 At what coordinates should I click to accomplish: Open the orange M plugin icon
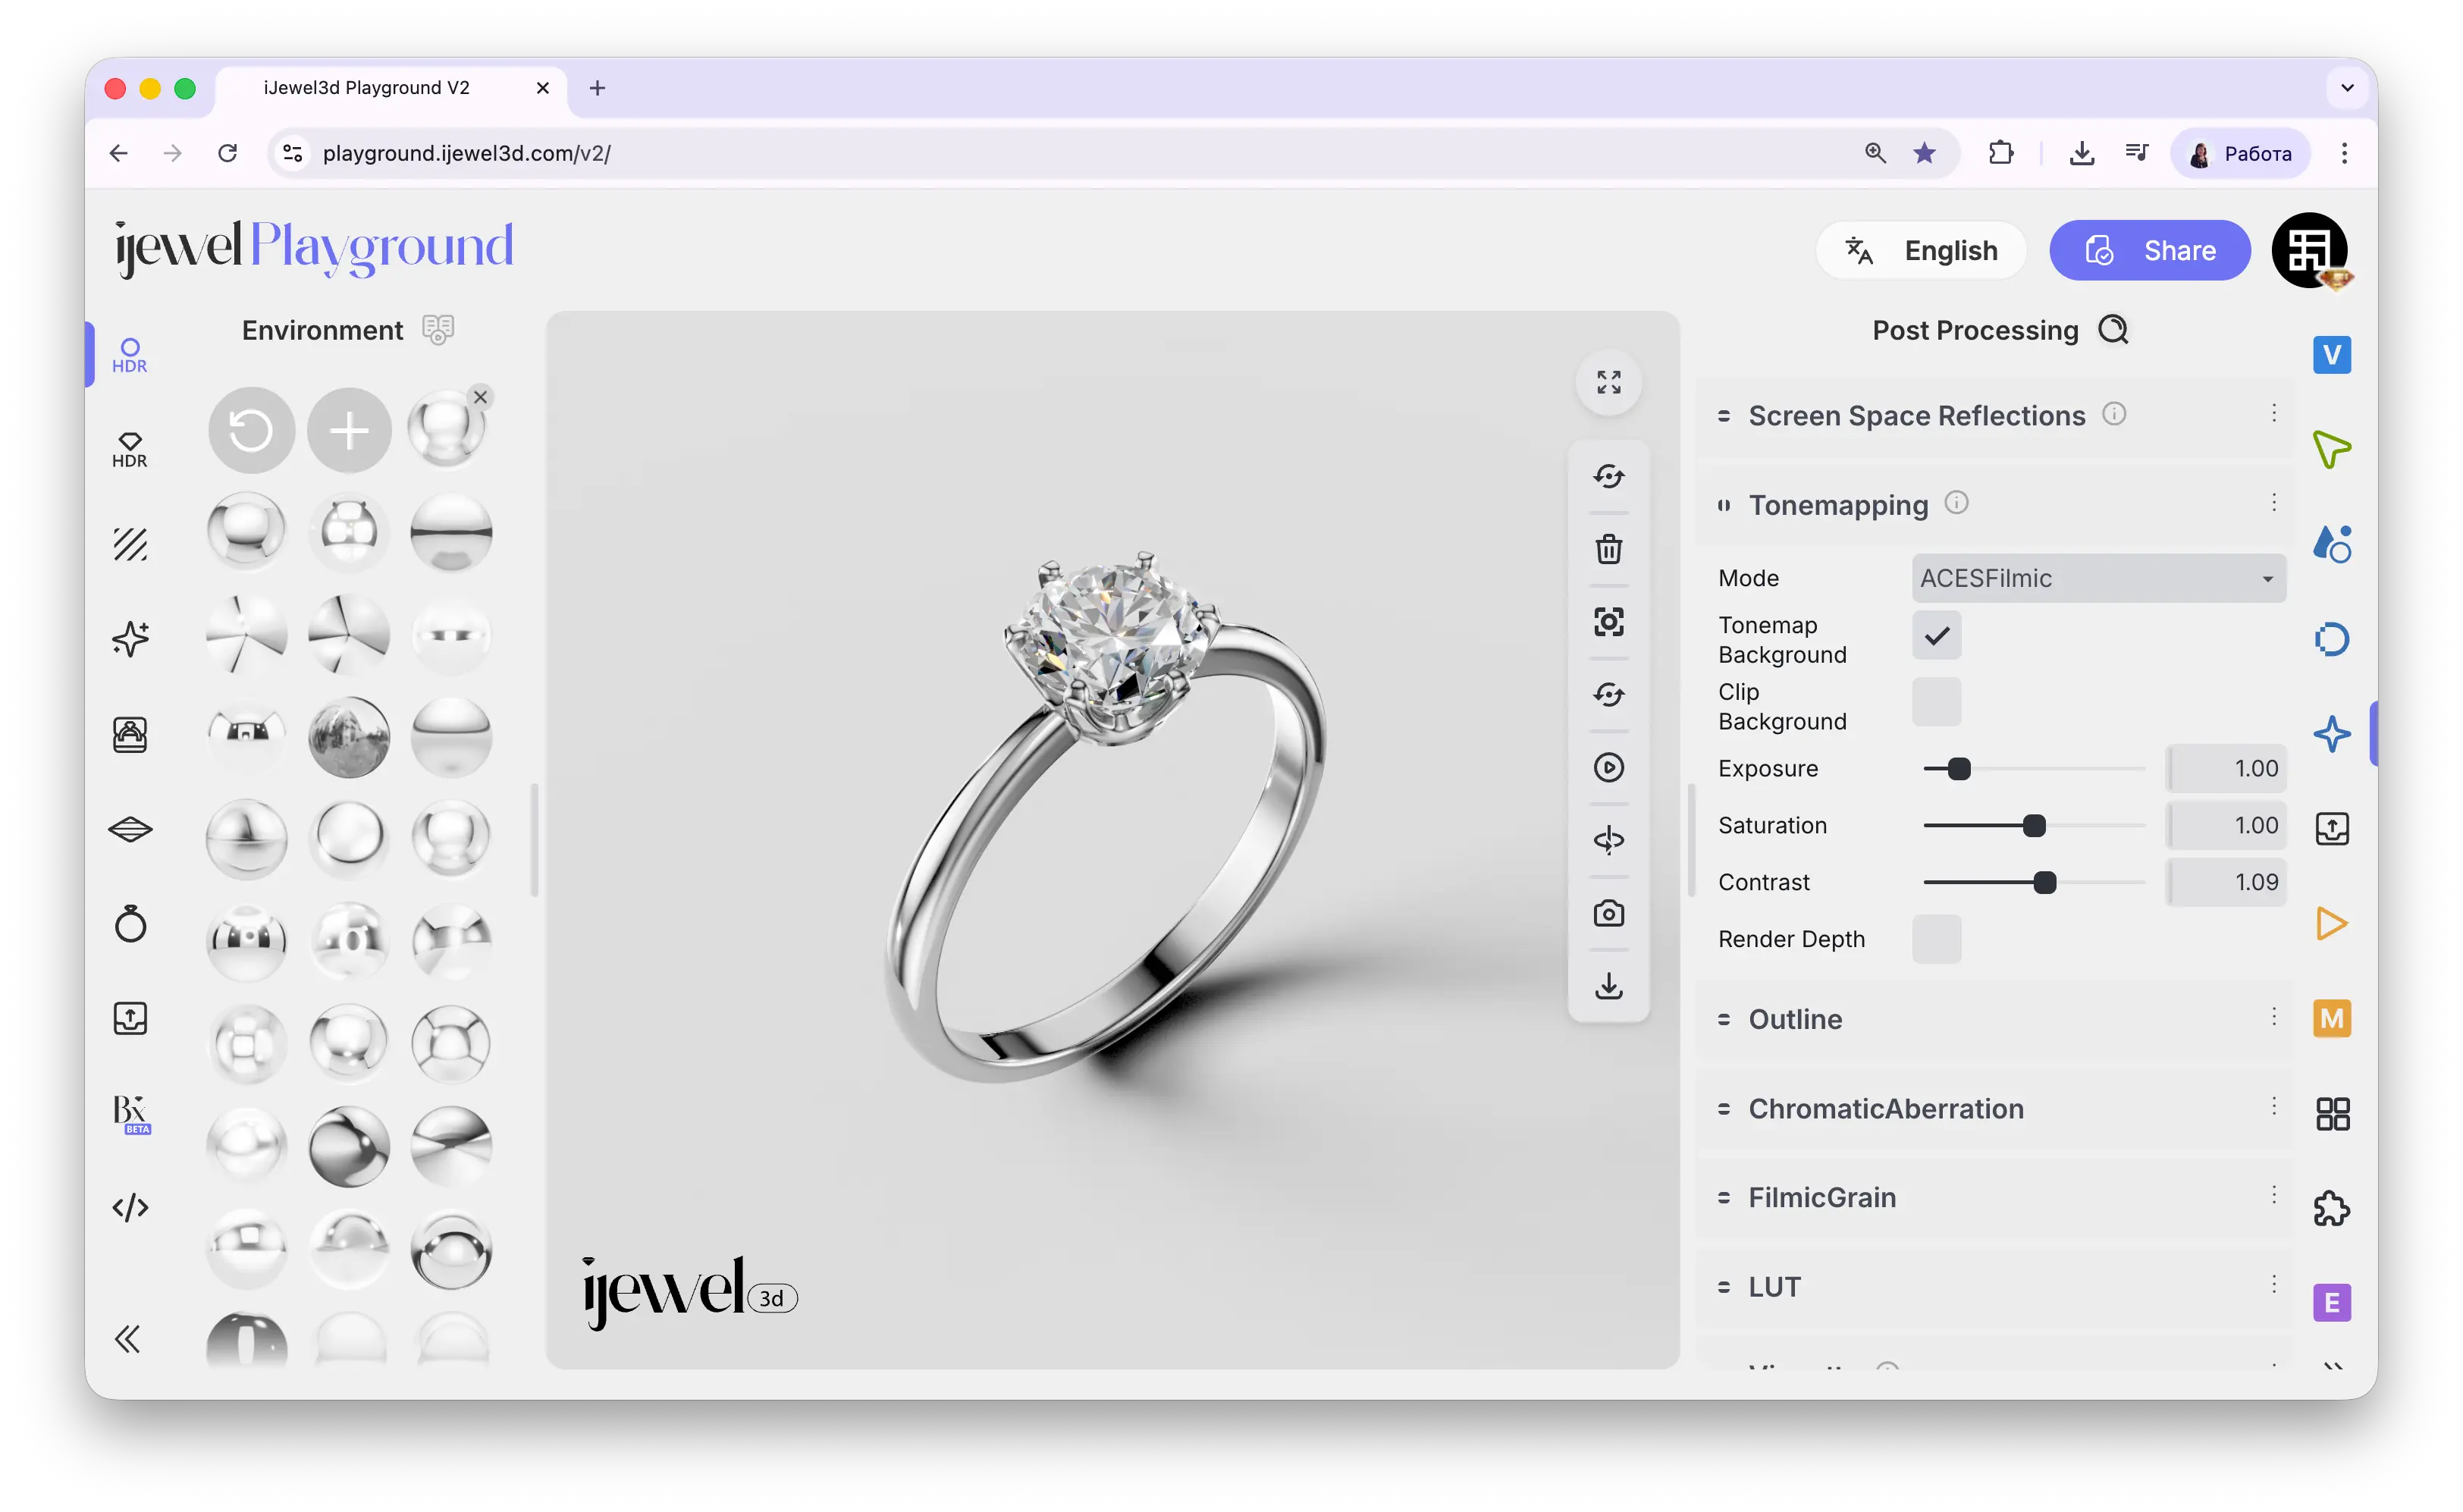pyautogui.click(x=2331, y=1018)
